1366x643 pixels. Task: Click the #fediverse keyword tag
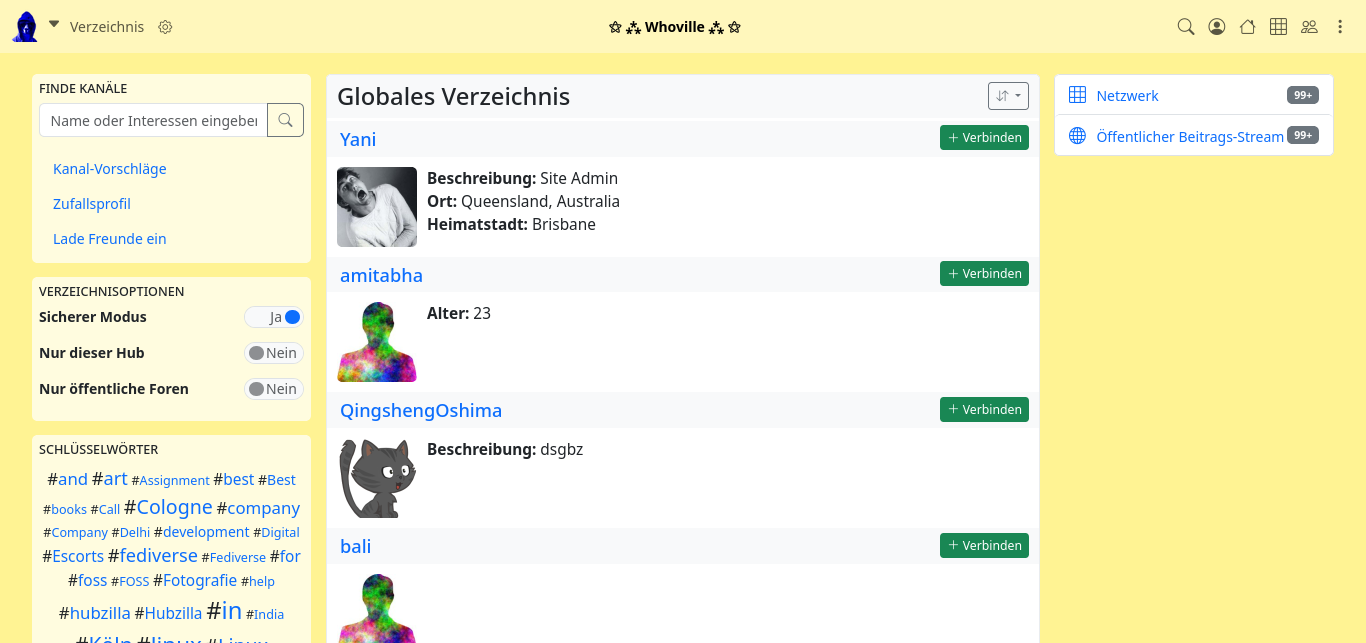click(153, 556)
